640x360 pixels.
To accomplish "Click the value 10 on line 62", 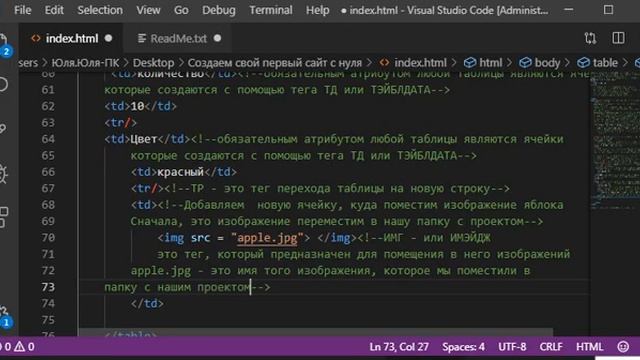I will tap(138, 107).
